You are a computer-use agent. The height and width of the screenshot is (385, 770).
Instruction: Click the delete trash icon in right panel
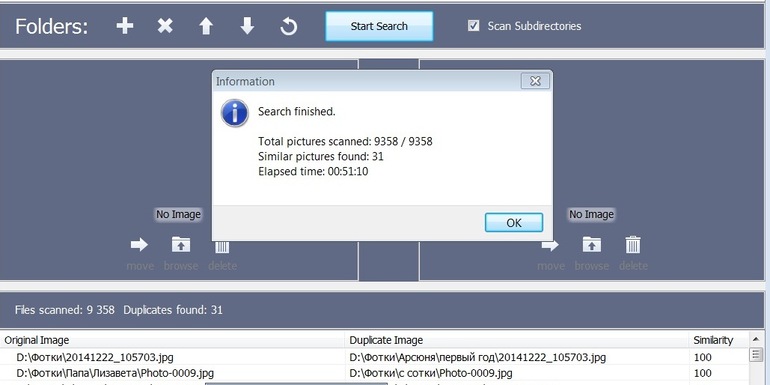[633, 245]
